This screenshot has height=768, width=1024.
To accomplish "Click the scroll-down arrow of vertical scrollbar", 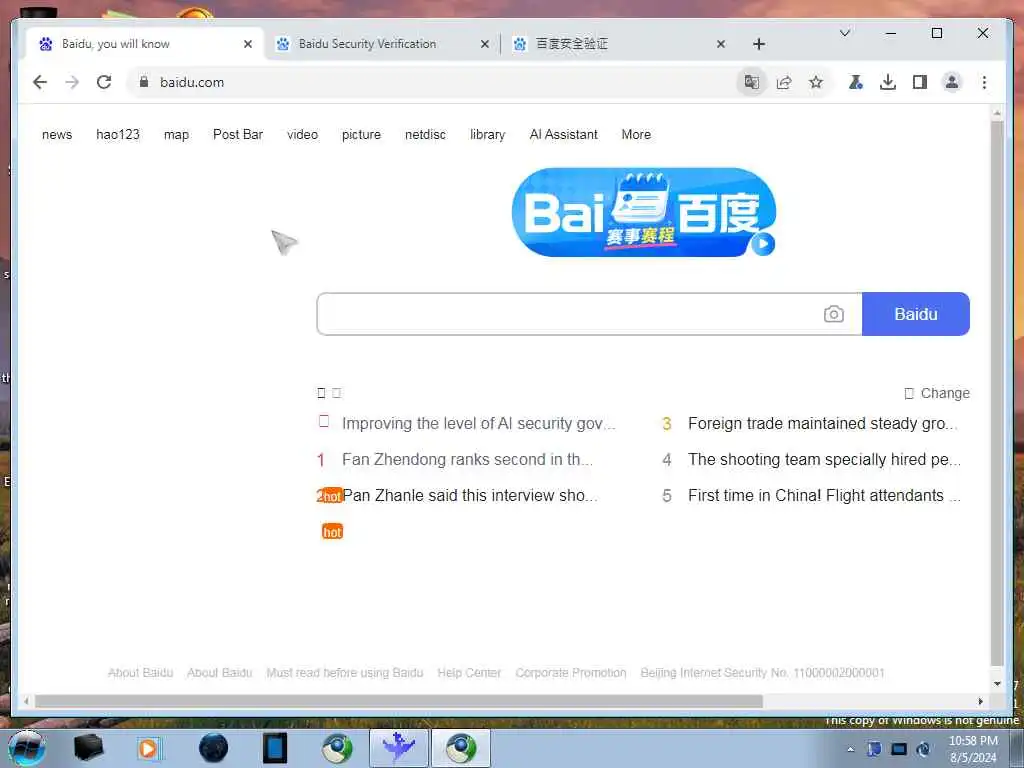I will [997, 684].
